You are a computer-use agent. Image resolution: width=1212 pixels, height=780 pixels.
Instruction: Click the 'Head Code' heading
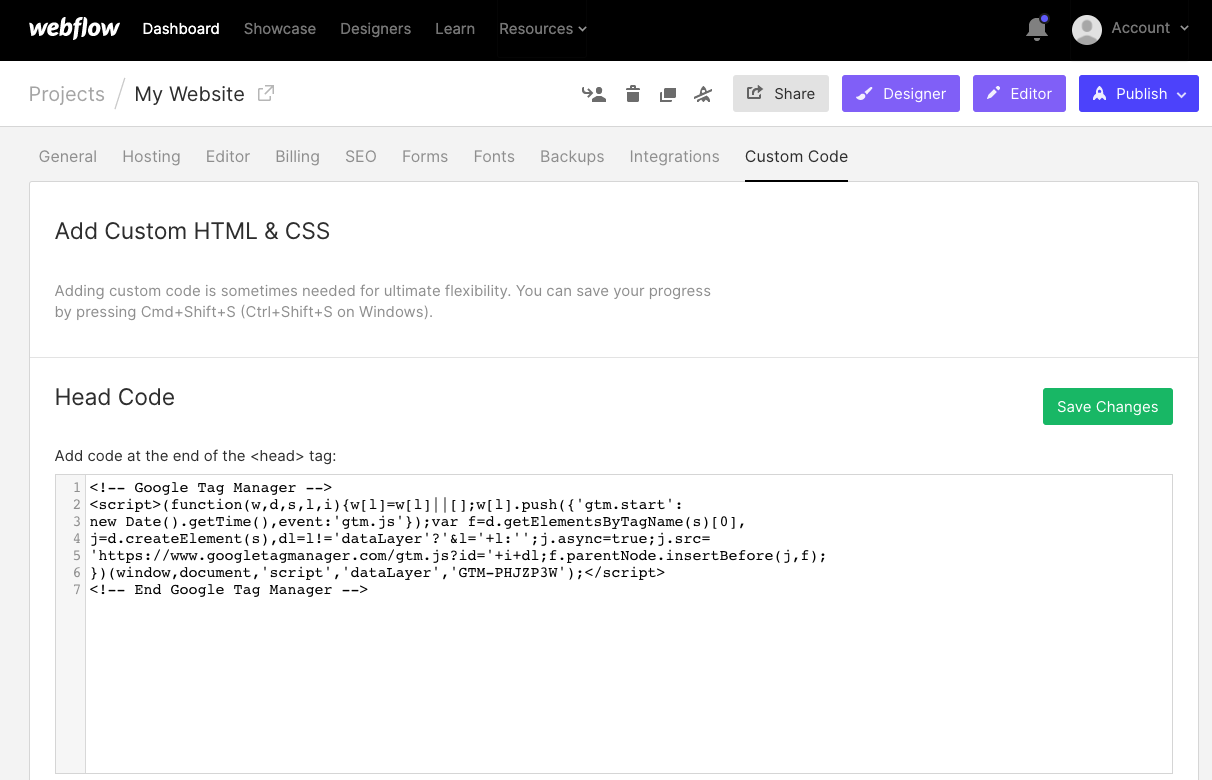(x=115, y=397)
